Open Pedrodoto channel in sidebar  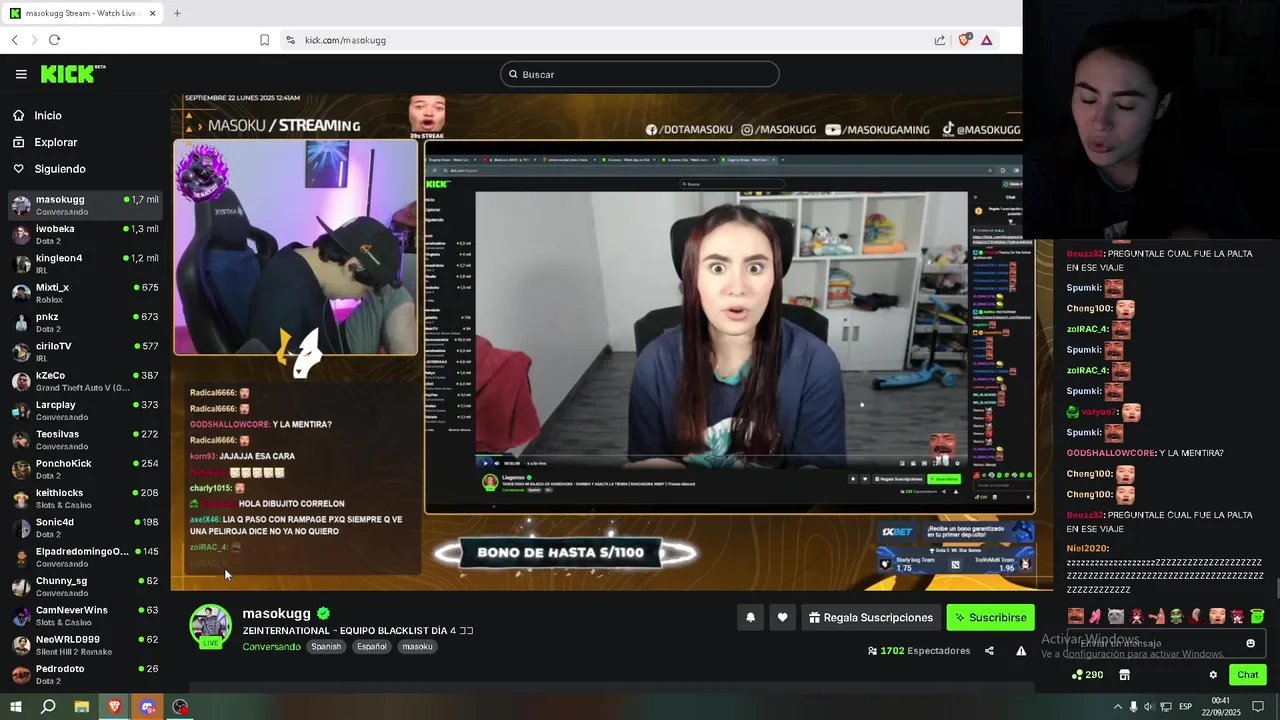pyautogui.click(x=85, y=674)
